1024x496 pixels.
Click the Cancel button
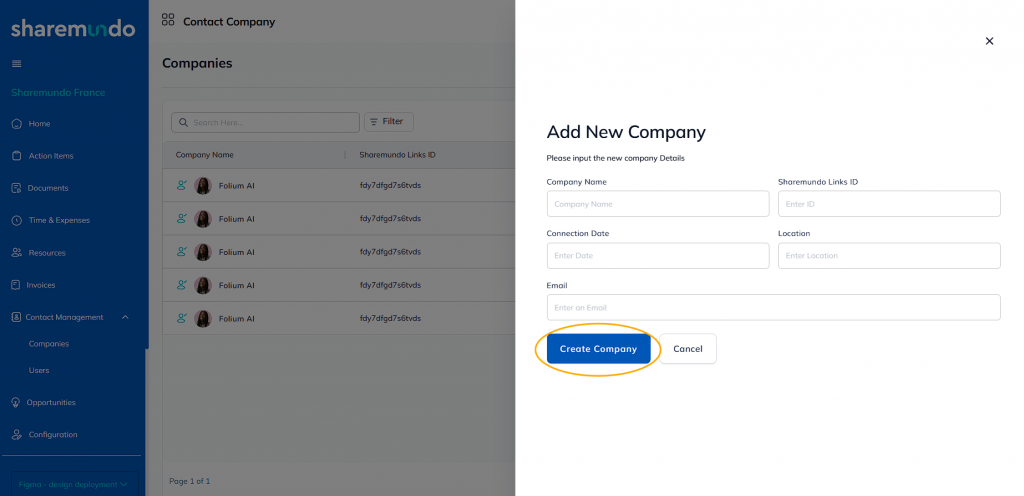(x=688, y=349)
